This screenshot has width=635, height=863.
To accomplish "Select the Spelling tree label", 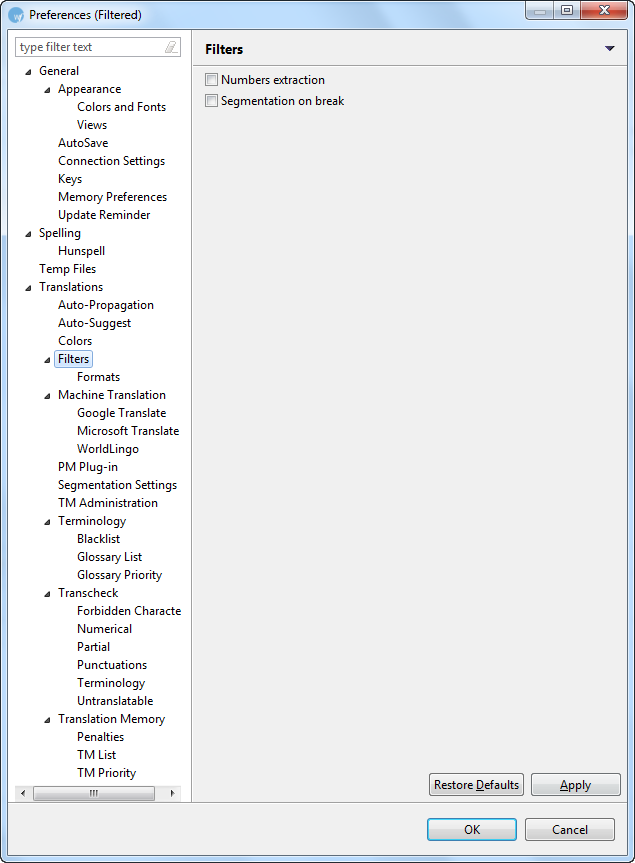I will tap(59, 233).
